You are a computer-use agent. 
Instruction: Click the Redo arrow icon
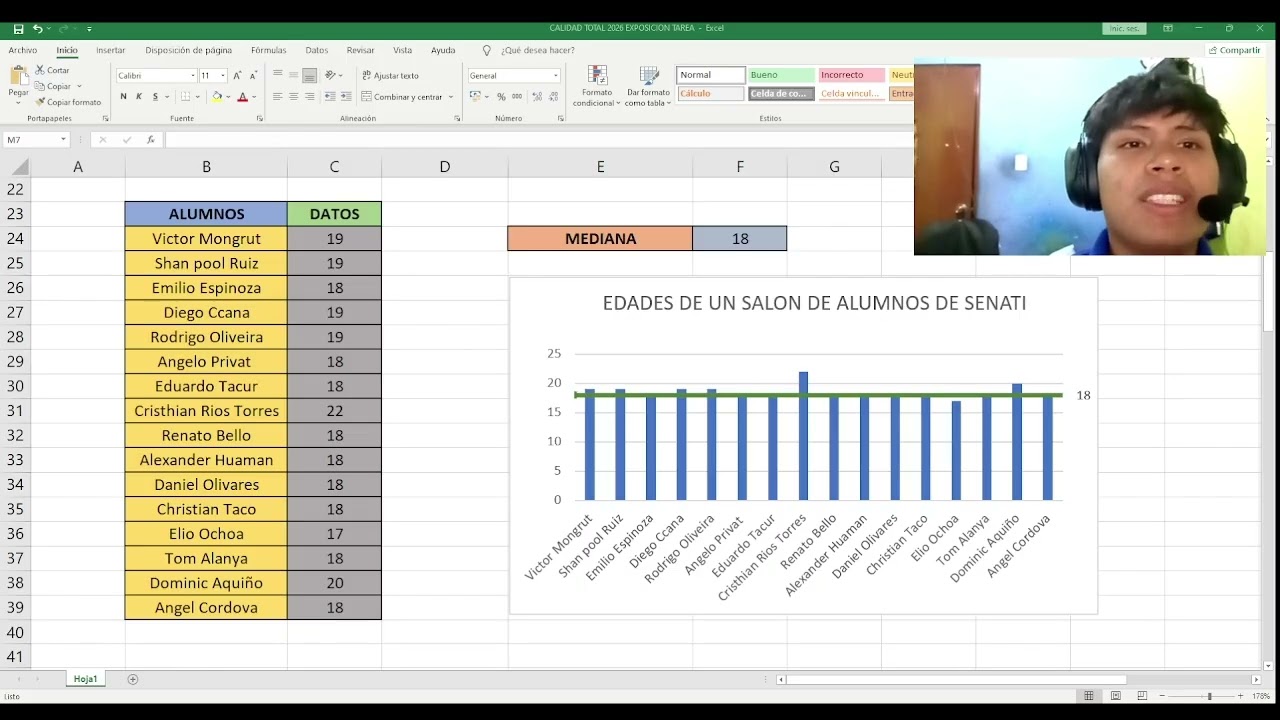(x=65, y=29)
